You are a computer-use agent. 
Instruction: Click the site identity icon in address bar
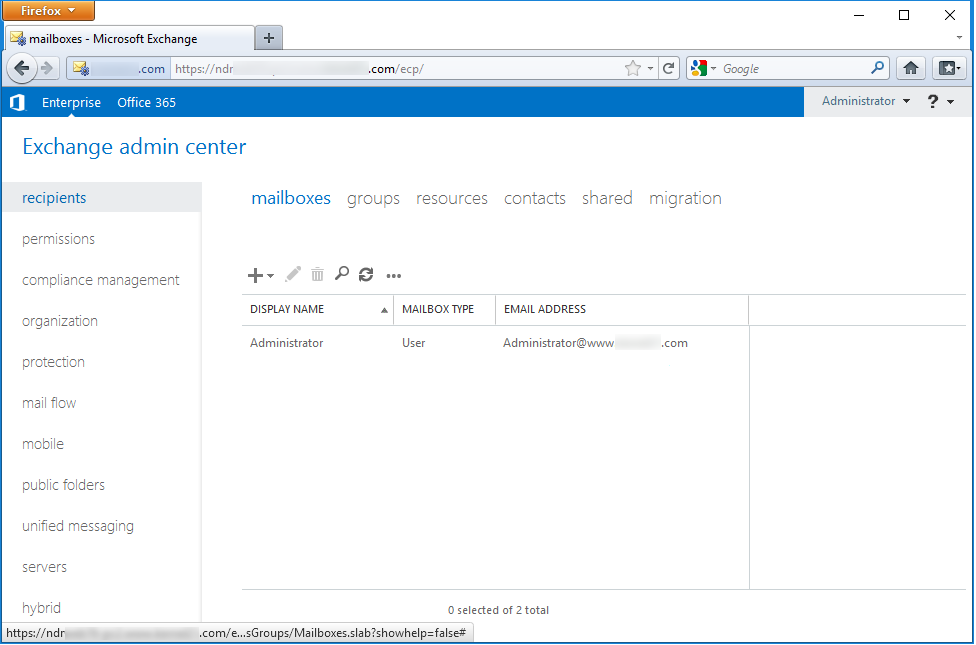(x=118, y=68)
